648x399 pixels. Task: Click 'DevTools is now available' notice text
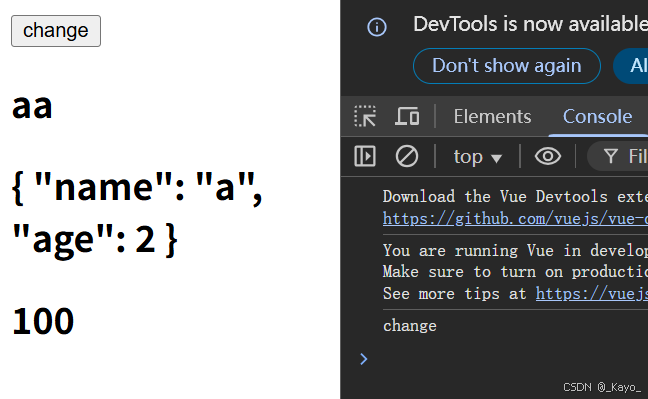tap(530, 24)
